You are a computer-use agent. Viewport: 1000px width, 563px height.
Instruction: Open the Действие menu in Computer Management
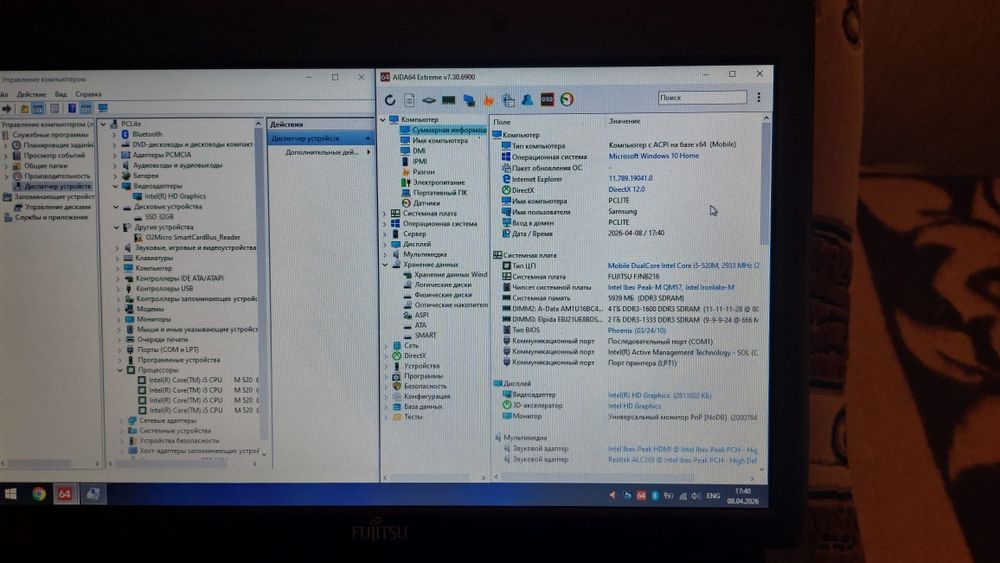point(31,94)
